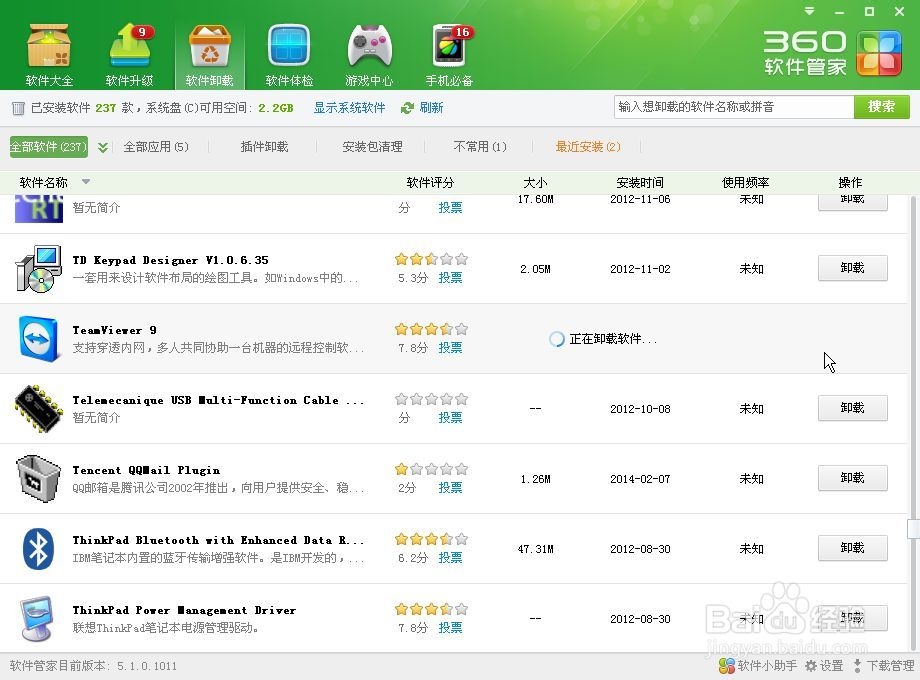Screen dimensions: 920x680
Task: Vote via 投票 for Tencent QQMail Plugin
Action: [x=450, y=488]
